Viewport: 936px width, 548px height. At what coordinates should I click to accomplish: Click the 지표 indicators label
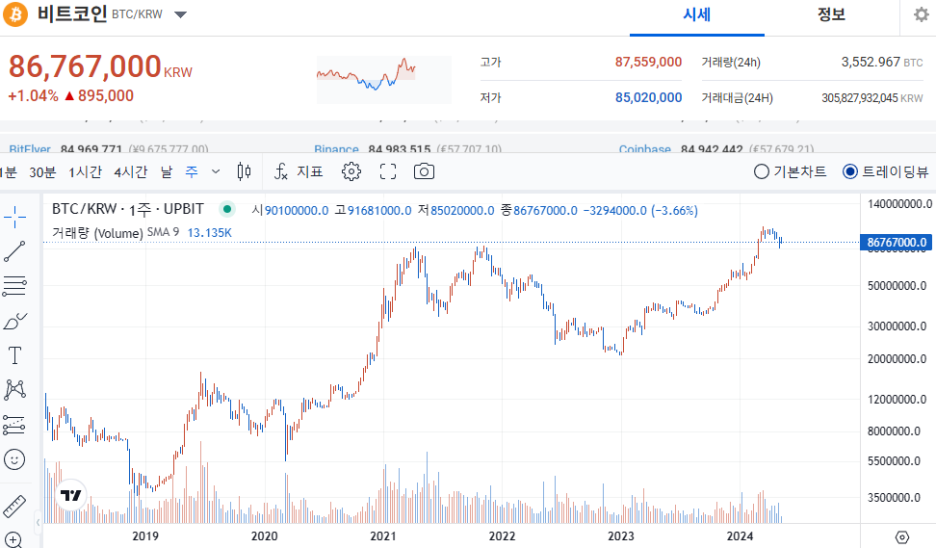[310, 172]
